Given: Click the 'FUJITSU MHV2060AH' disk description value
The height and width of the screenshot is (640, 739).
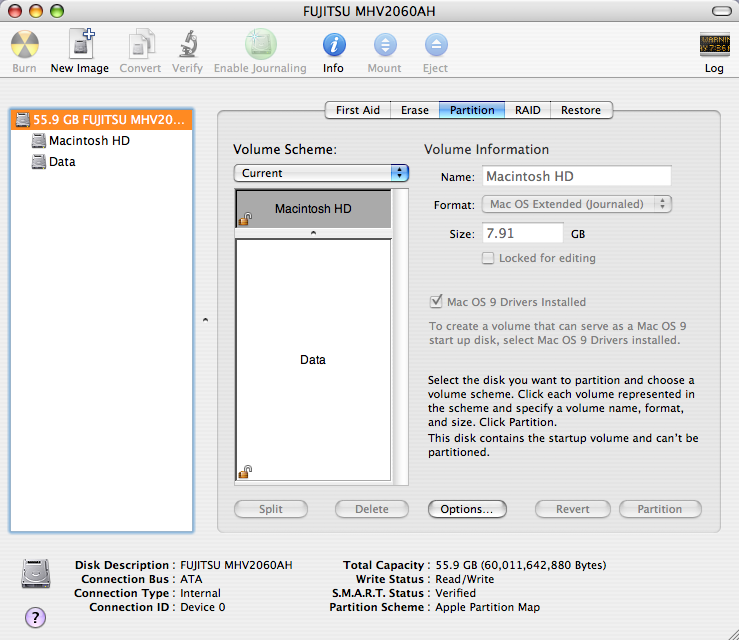Looking at the screenshot, I should [x=236, y=565].
